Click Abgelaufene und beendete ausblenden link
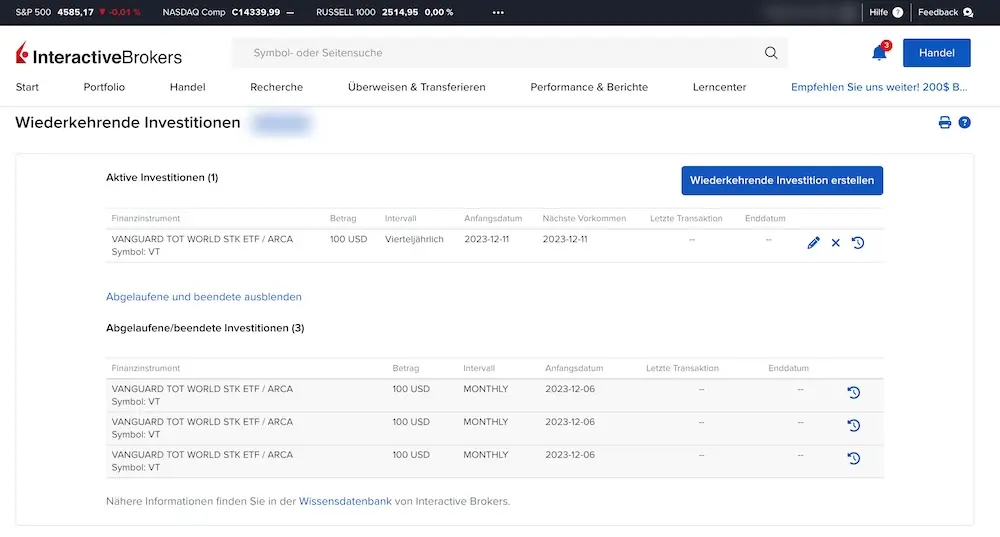 [203, 297]
